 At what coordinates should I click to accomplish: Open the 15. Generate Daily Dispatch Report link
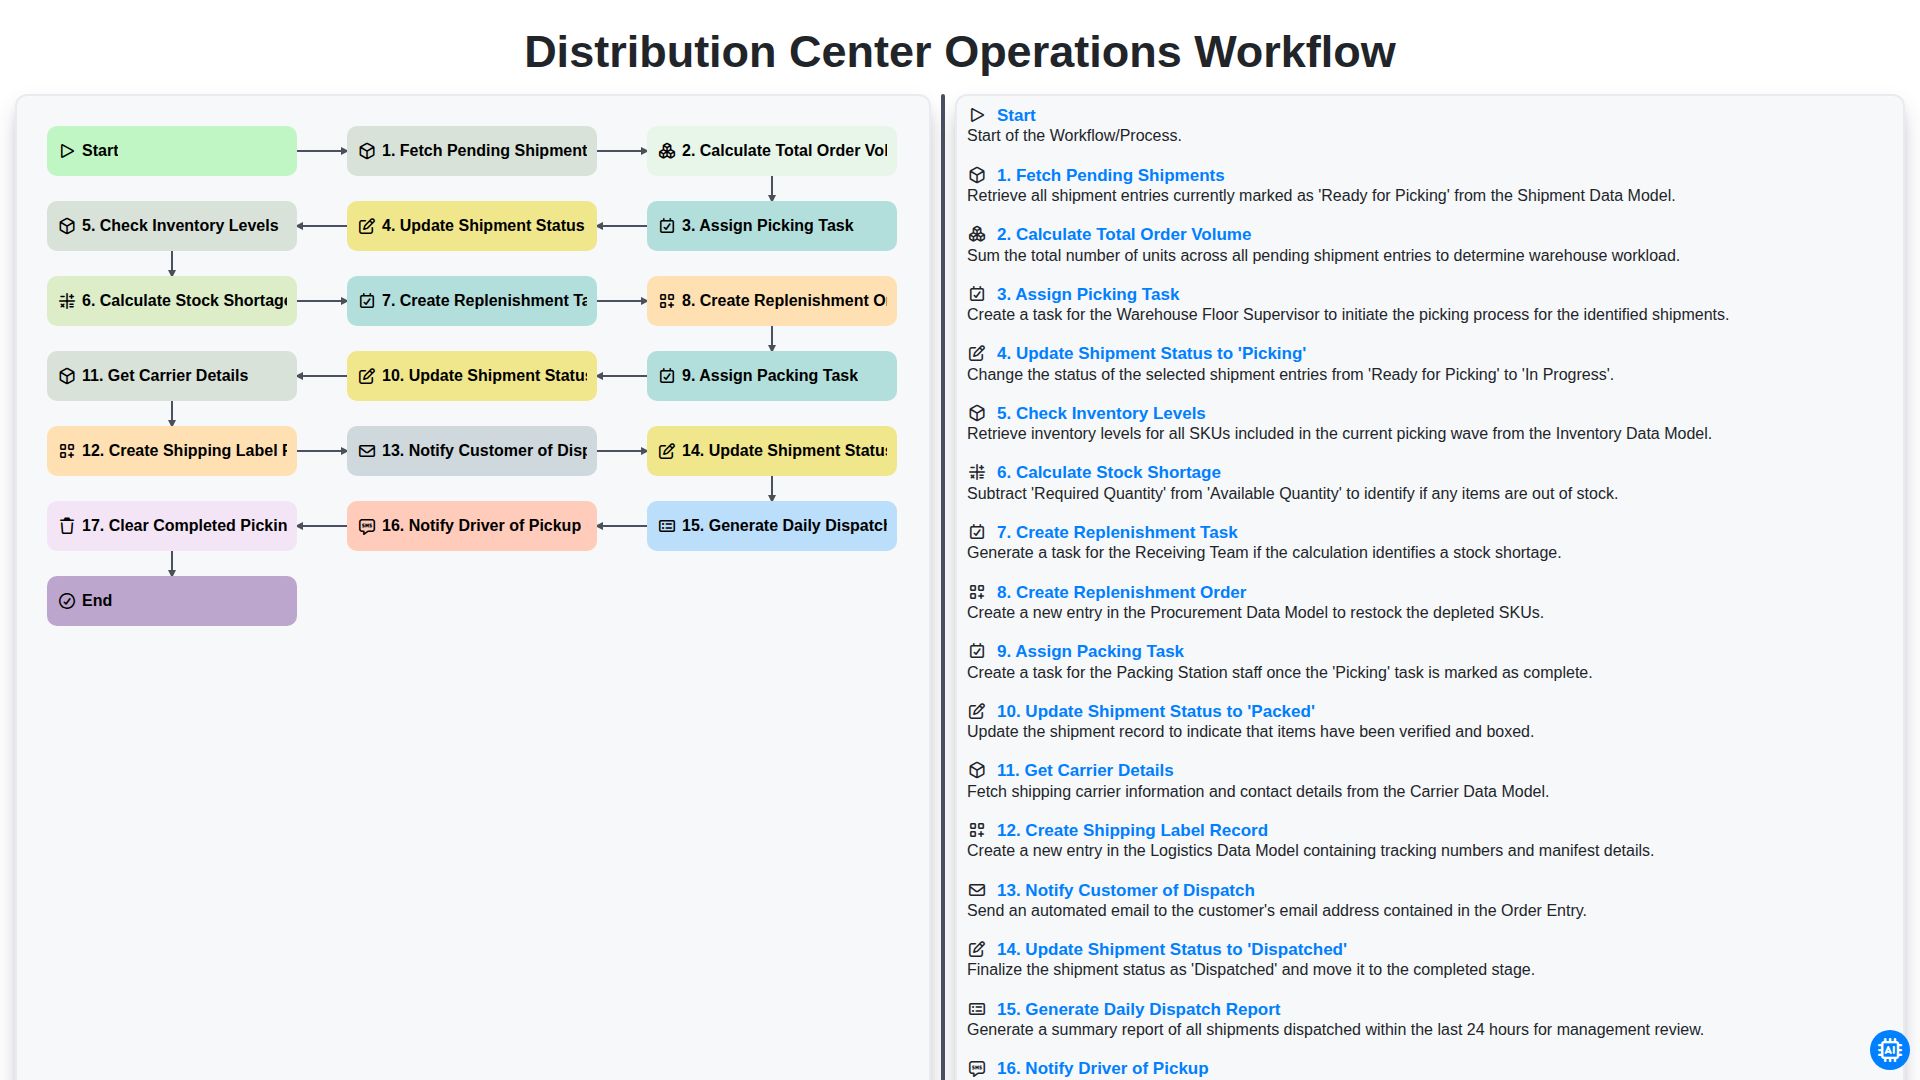[x=1138, y=1010]
